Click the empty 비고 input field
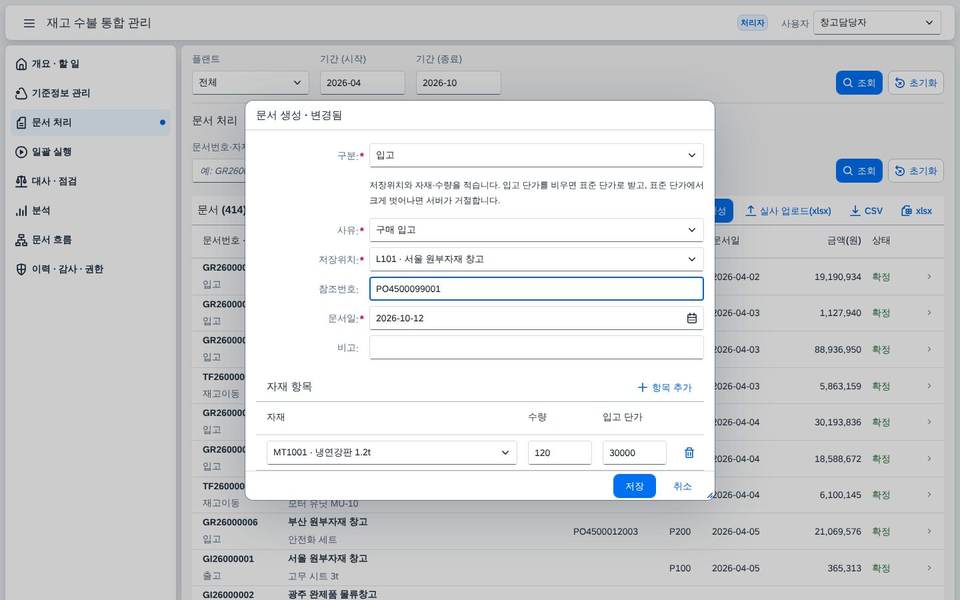 tap(536, 348)
